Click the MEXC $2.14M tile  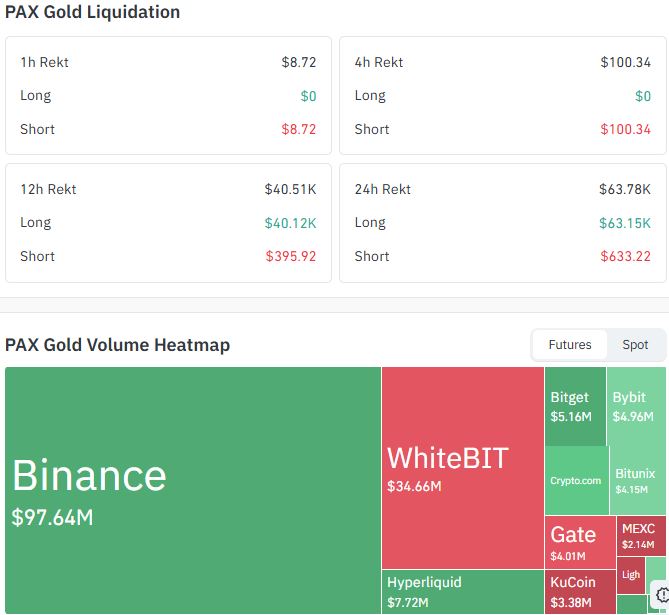641,536
